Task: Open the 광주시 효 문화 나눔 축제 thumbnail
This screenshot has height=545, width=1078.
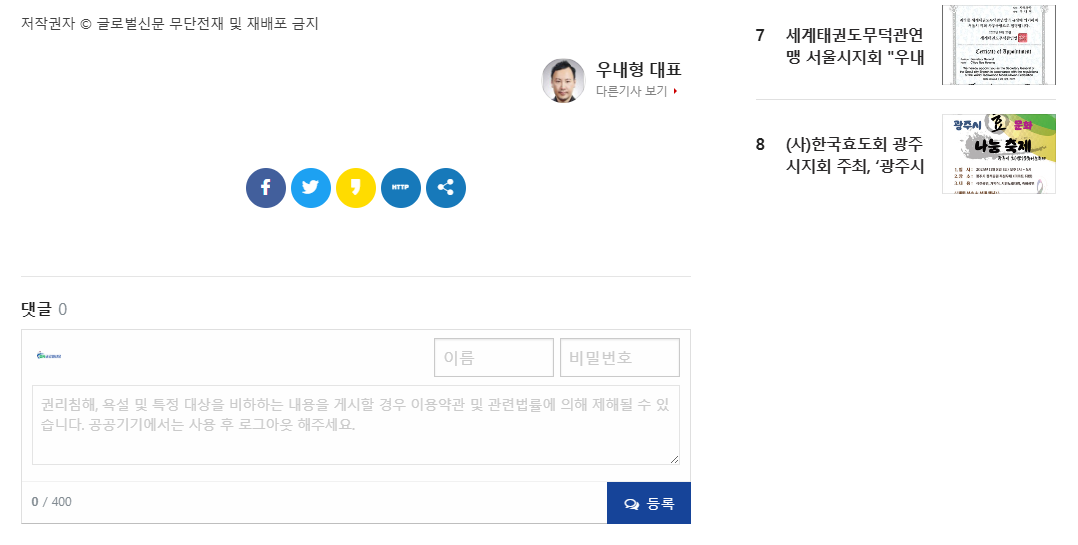Action: click(998, 153)
